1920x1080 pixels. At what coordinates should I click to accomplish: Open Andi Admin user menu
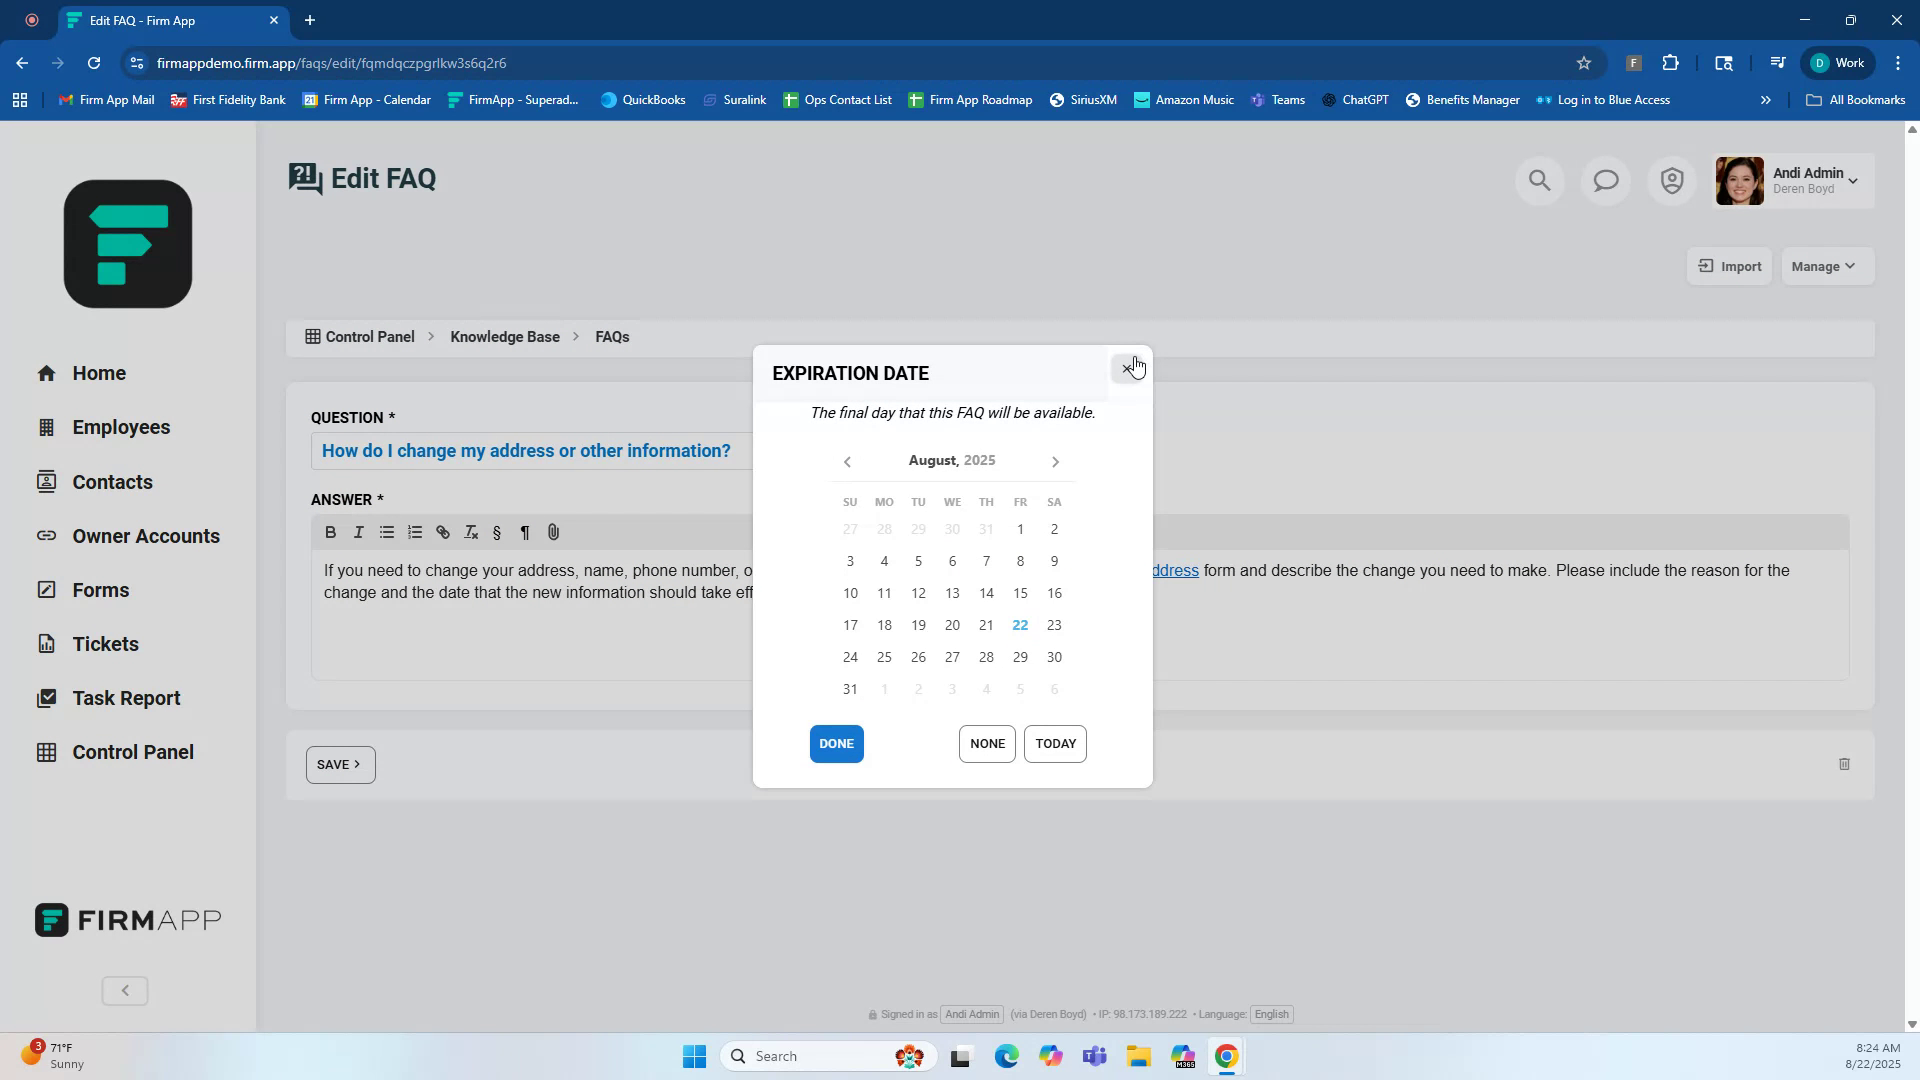click(1794, 181)
